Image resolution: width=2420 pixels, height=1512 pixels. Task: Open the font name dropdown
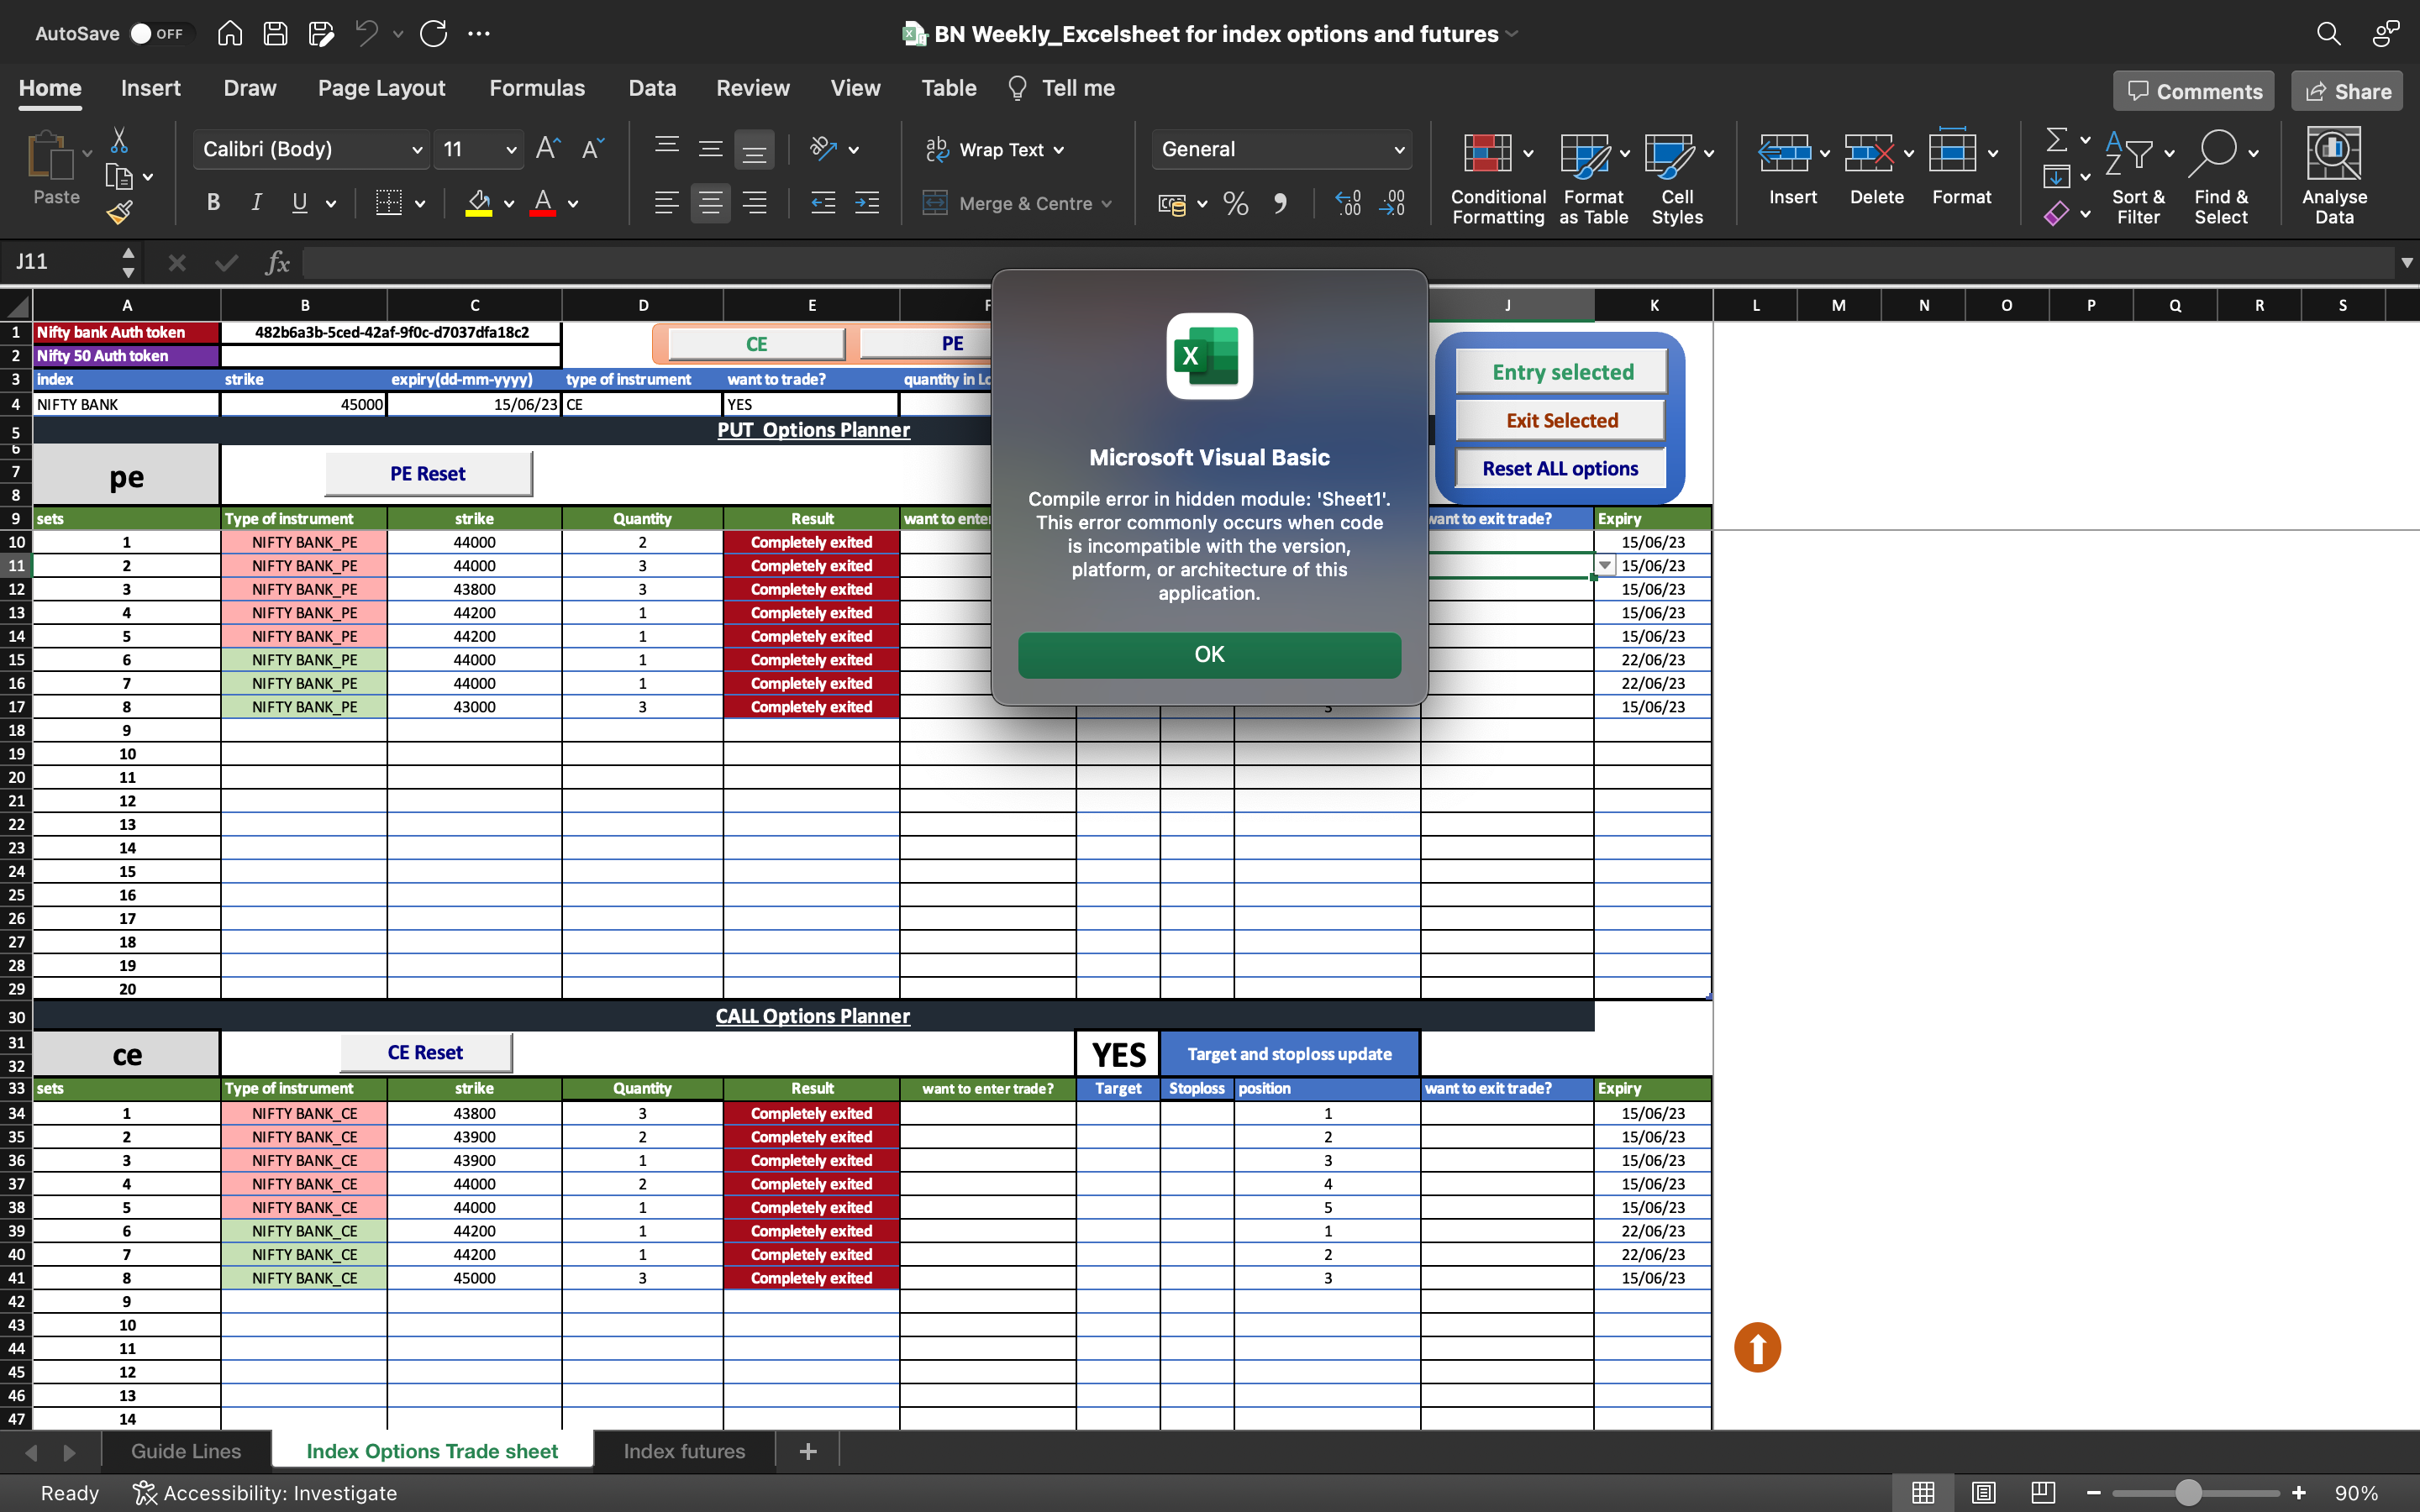(416, 150)
